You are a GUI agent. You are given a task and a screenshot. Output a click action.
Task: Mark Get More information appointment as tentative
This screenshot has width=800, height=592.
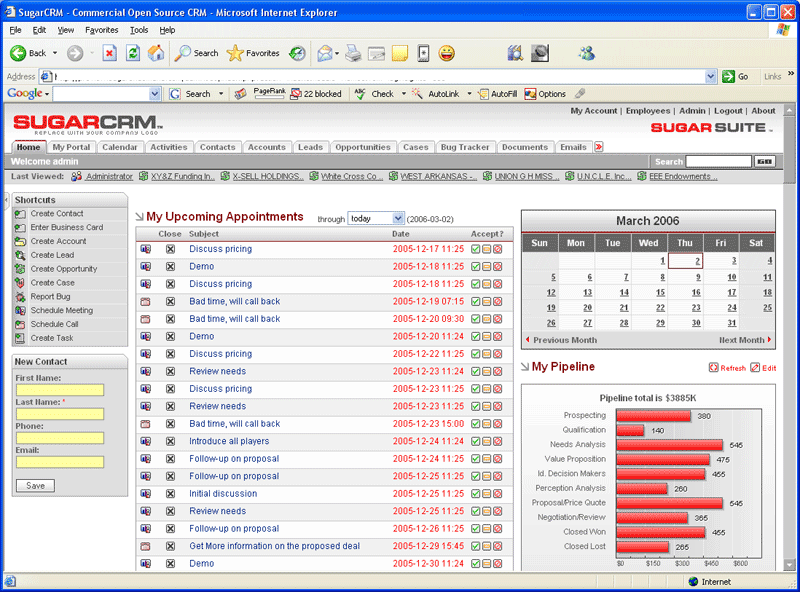(x=487, y=547)
